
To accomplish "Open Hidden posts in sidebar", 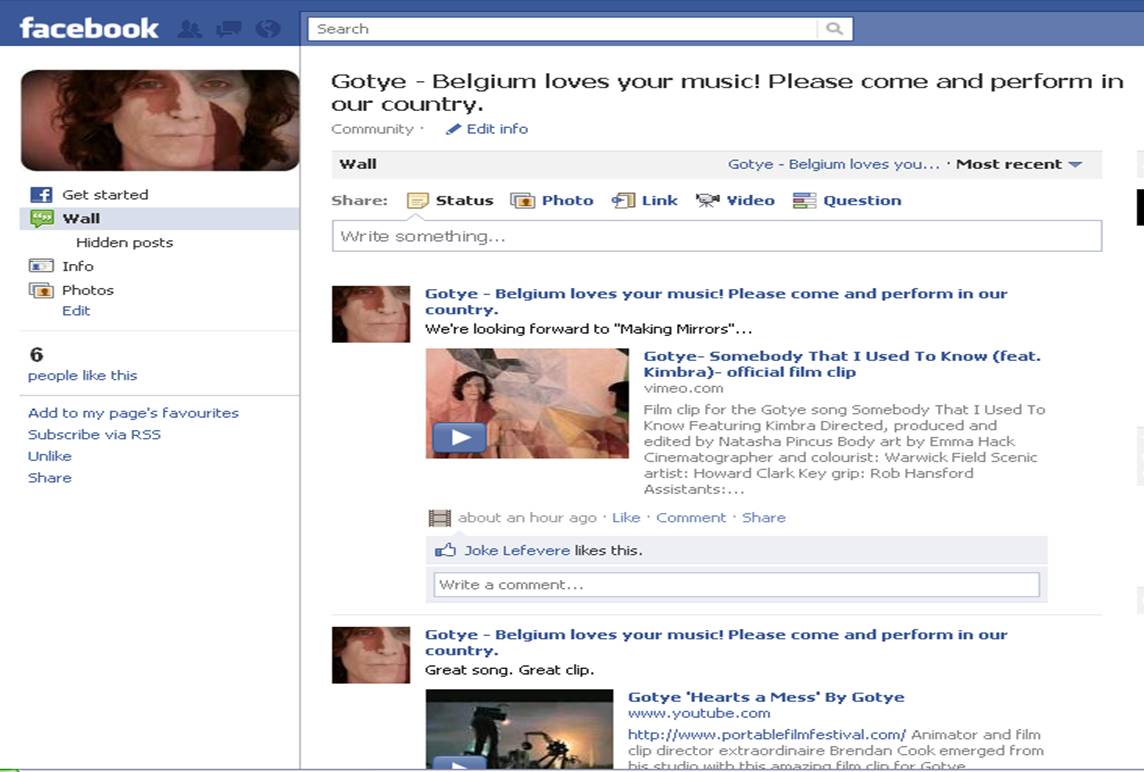I will point(125,242).
